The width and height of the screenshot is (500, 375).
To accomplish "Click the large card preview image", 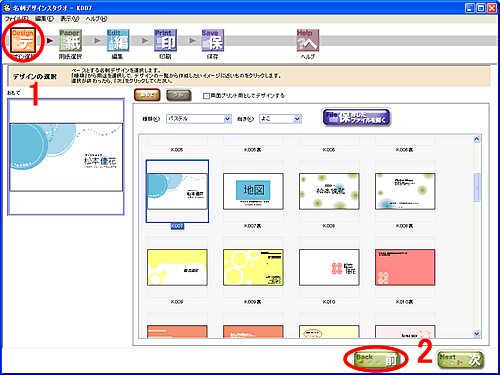I will pos(66,157).
